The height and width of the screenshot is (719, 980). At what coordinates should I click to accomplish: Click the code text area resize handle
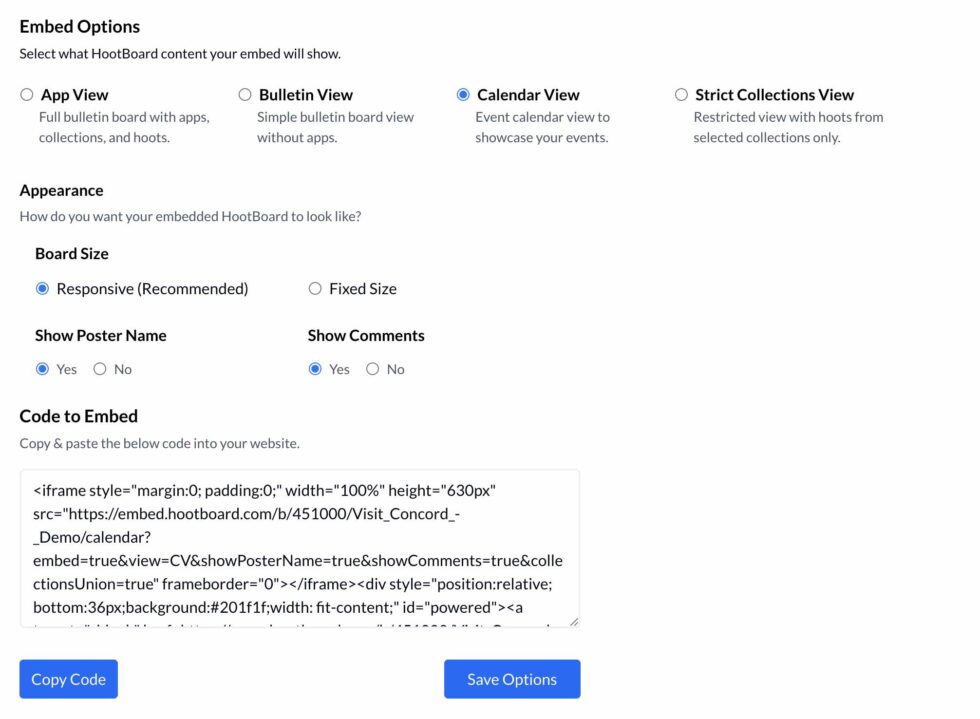tap(574, 622)
